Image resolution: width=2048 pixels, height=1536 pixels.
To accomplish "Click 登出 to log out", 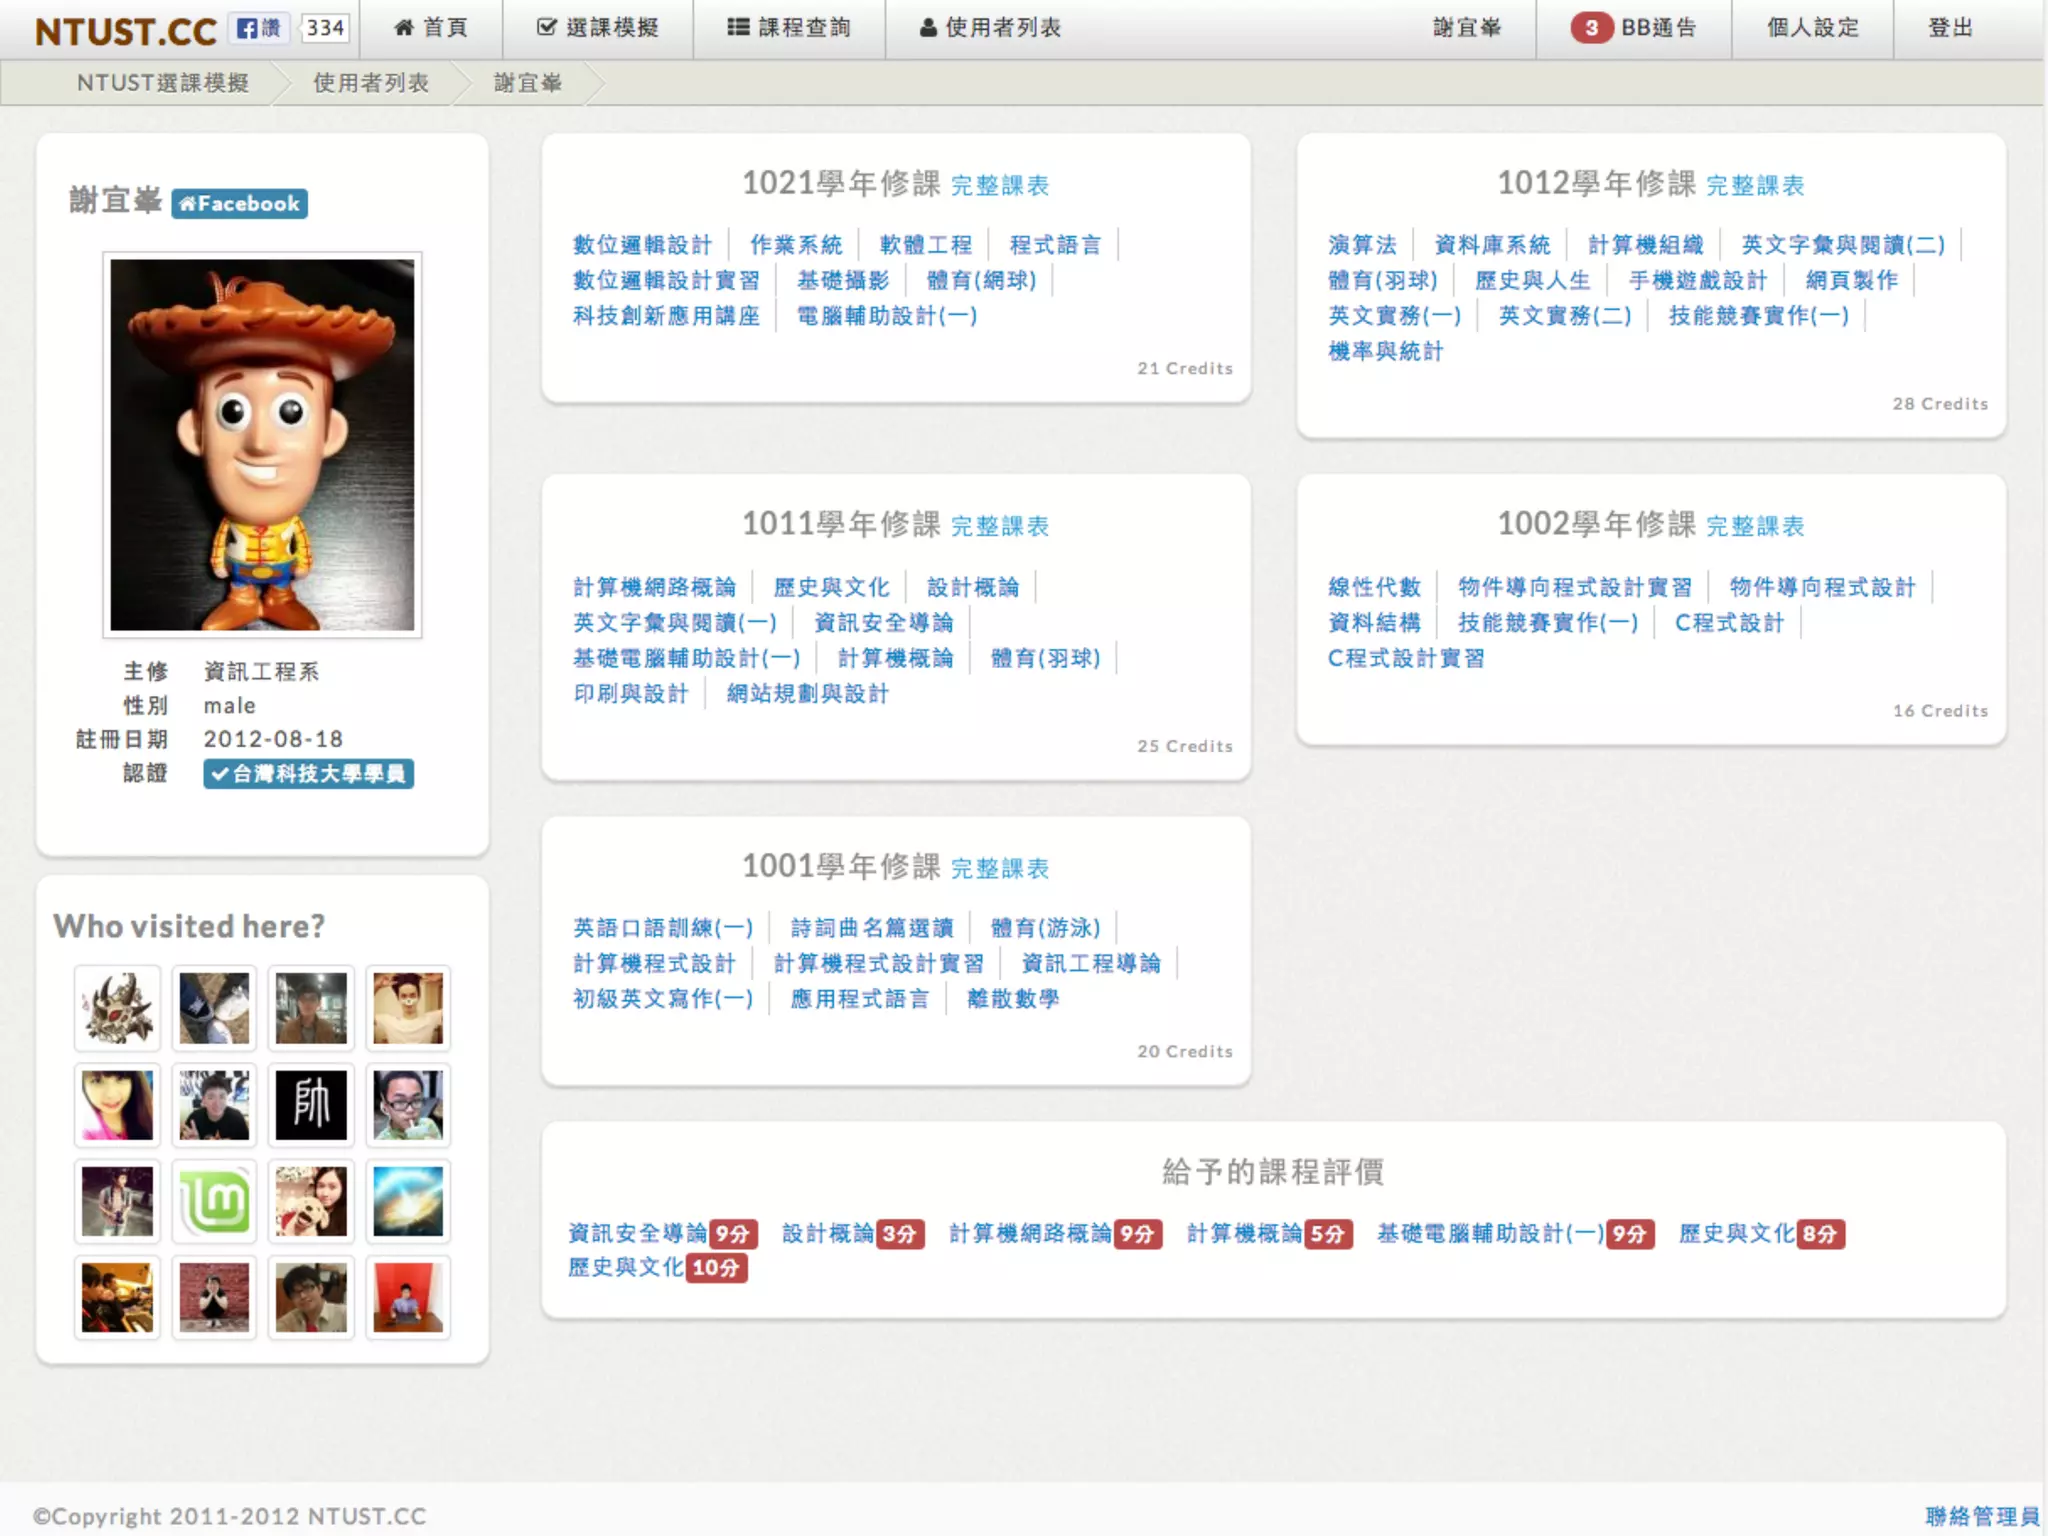I will 1950,28.
